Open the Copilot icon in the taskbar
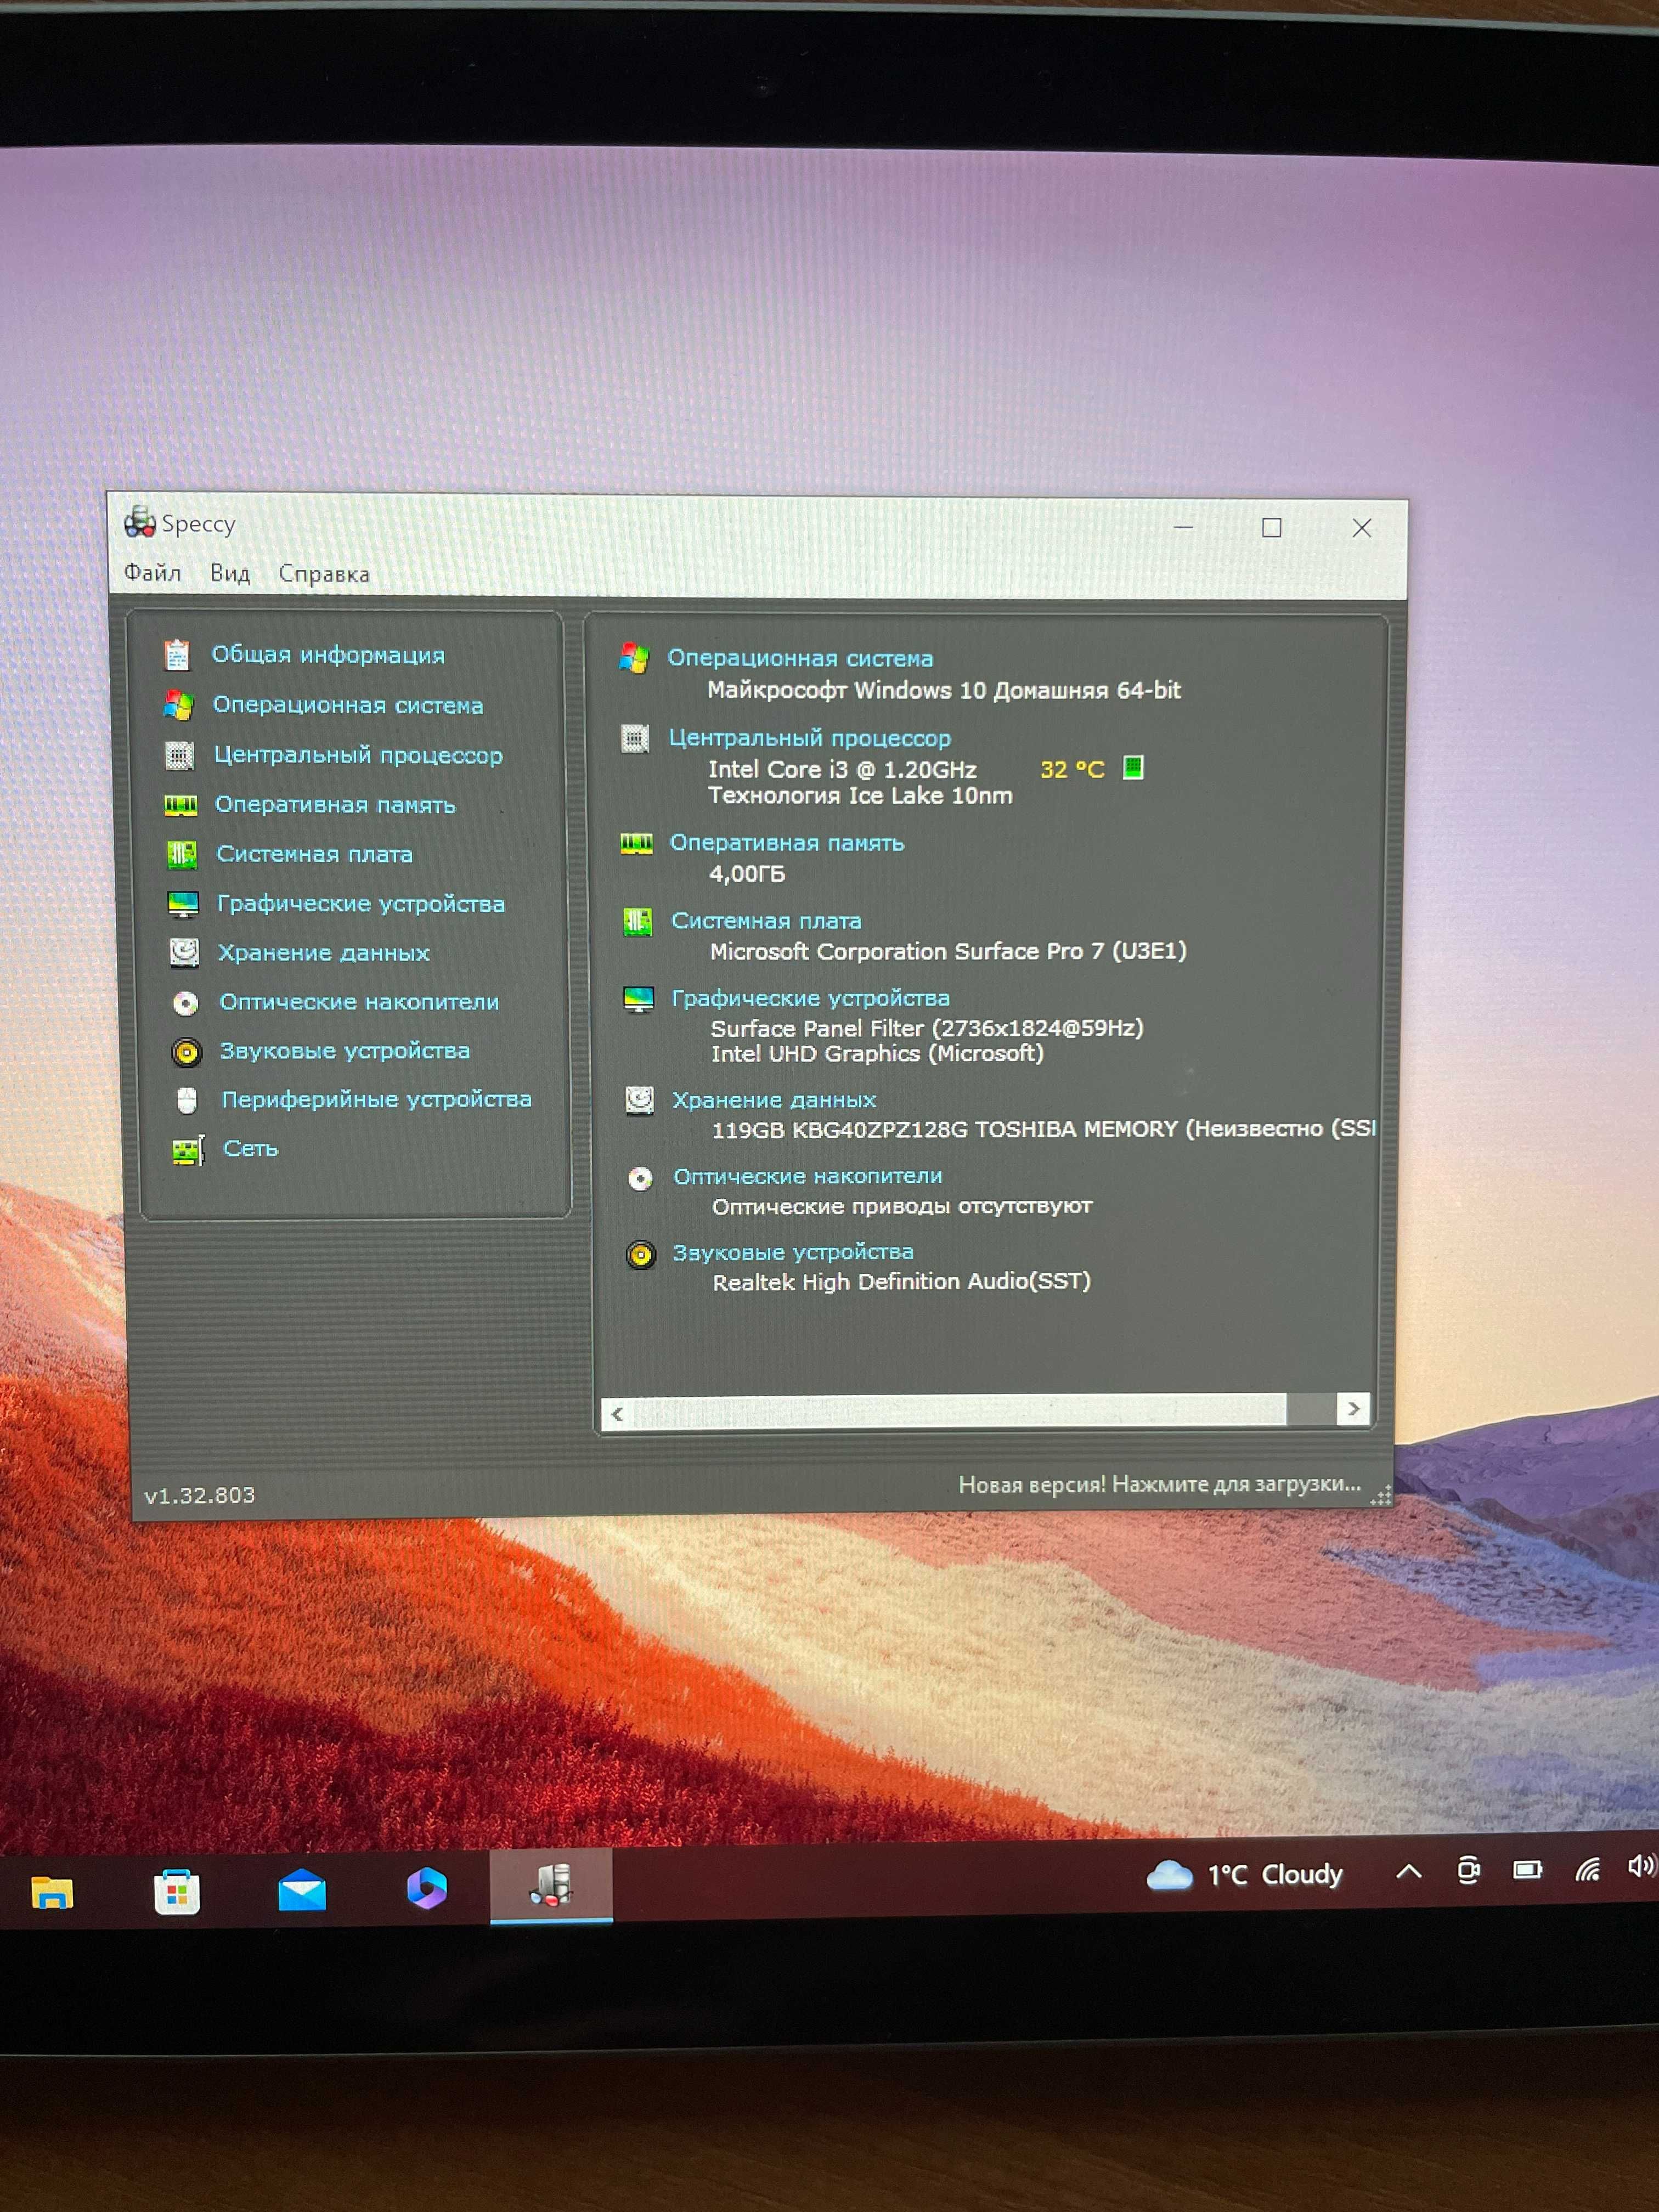 point(427,1888)
